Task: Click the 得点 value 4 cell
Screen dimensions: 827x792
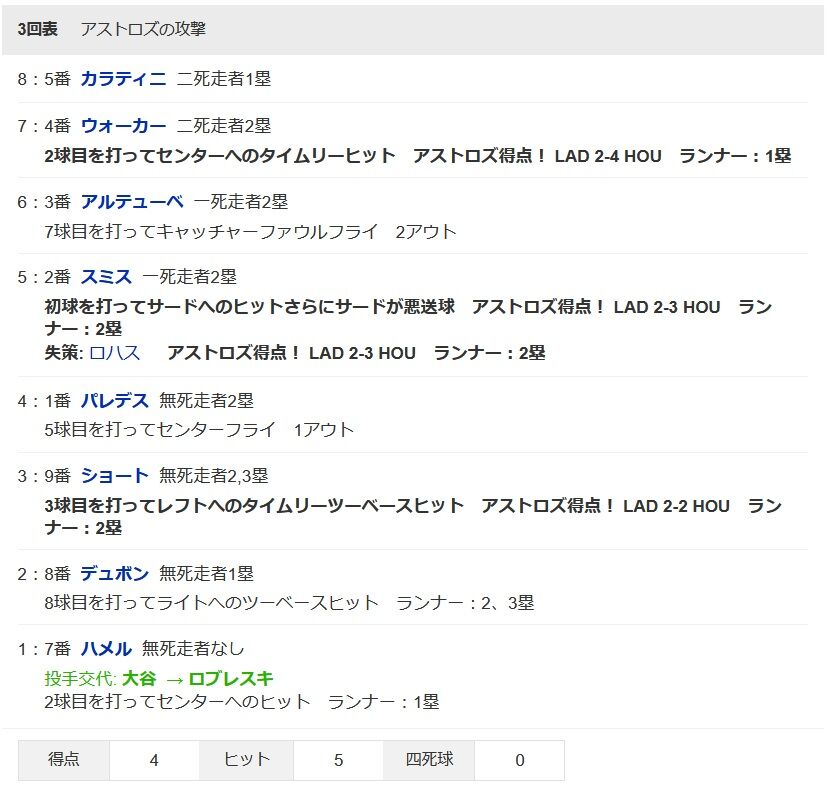Action: coord(154,760)
